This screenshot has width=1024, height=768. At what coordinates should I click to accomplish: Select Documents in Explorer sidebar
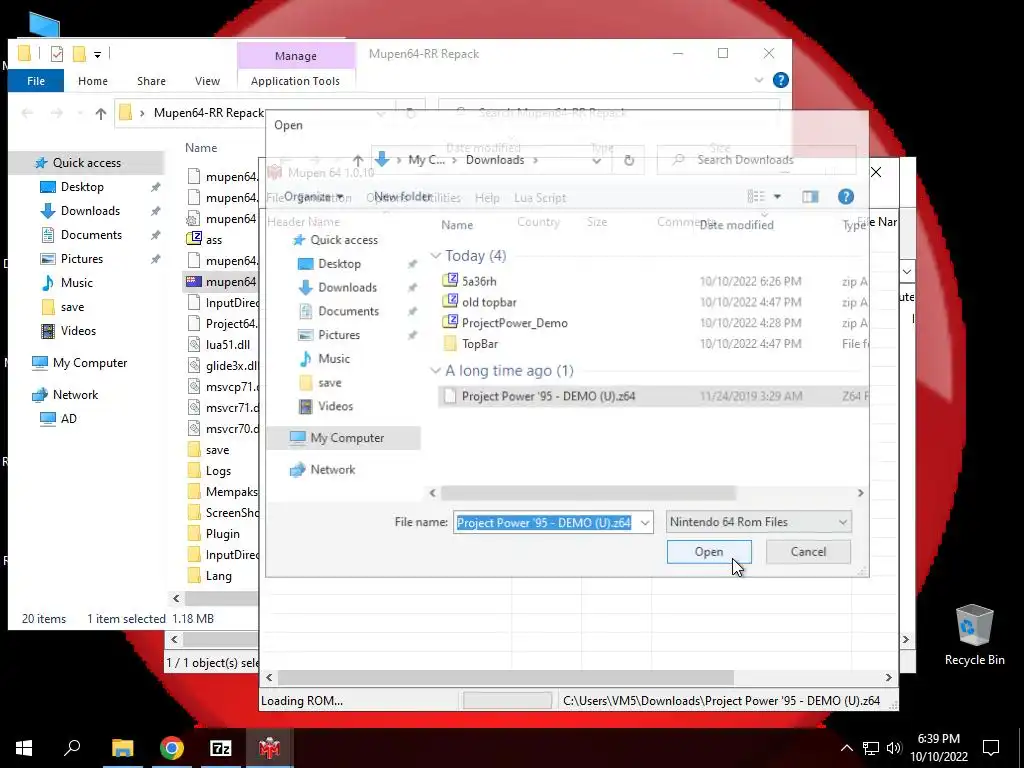coord(91,234)
